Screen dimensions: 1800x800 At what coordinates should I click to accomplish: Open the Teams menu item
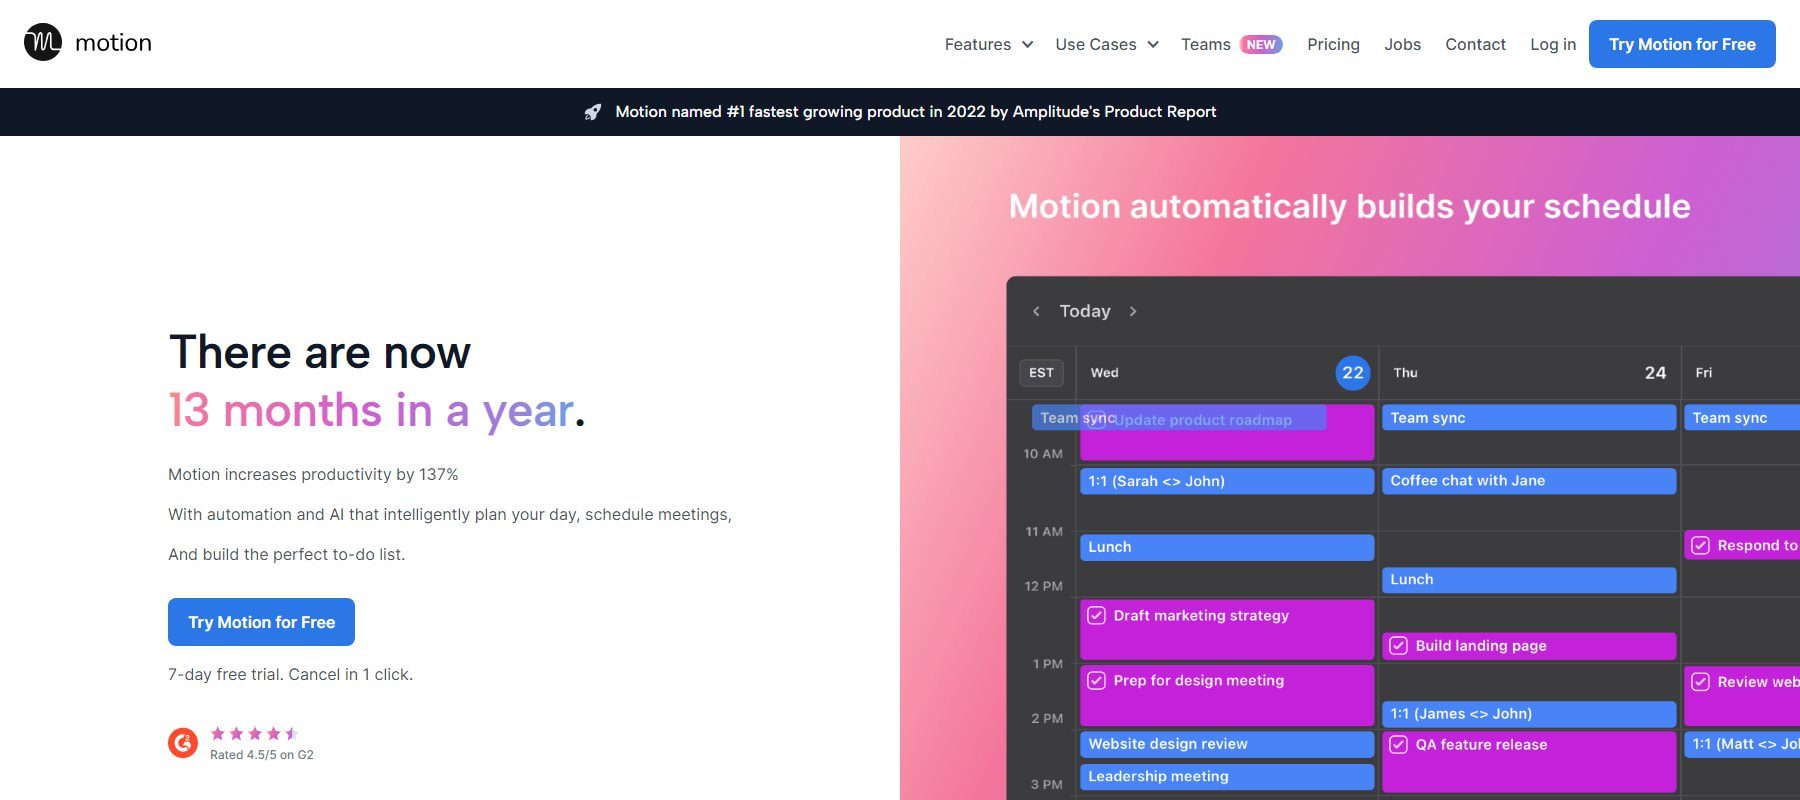click(1206, 44)
